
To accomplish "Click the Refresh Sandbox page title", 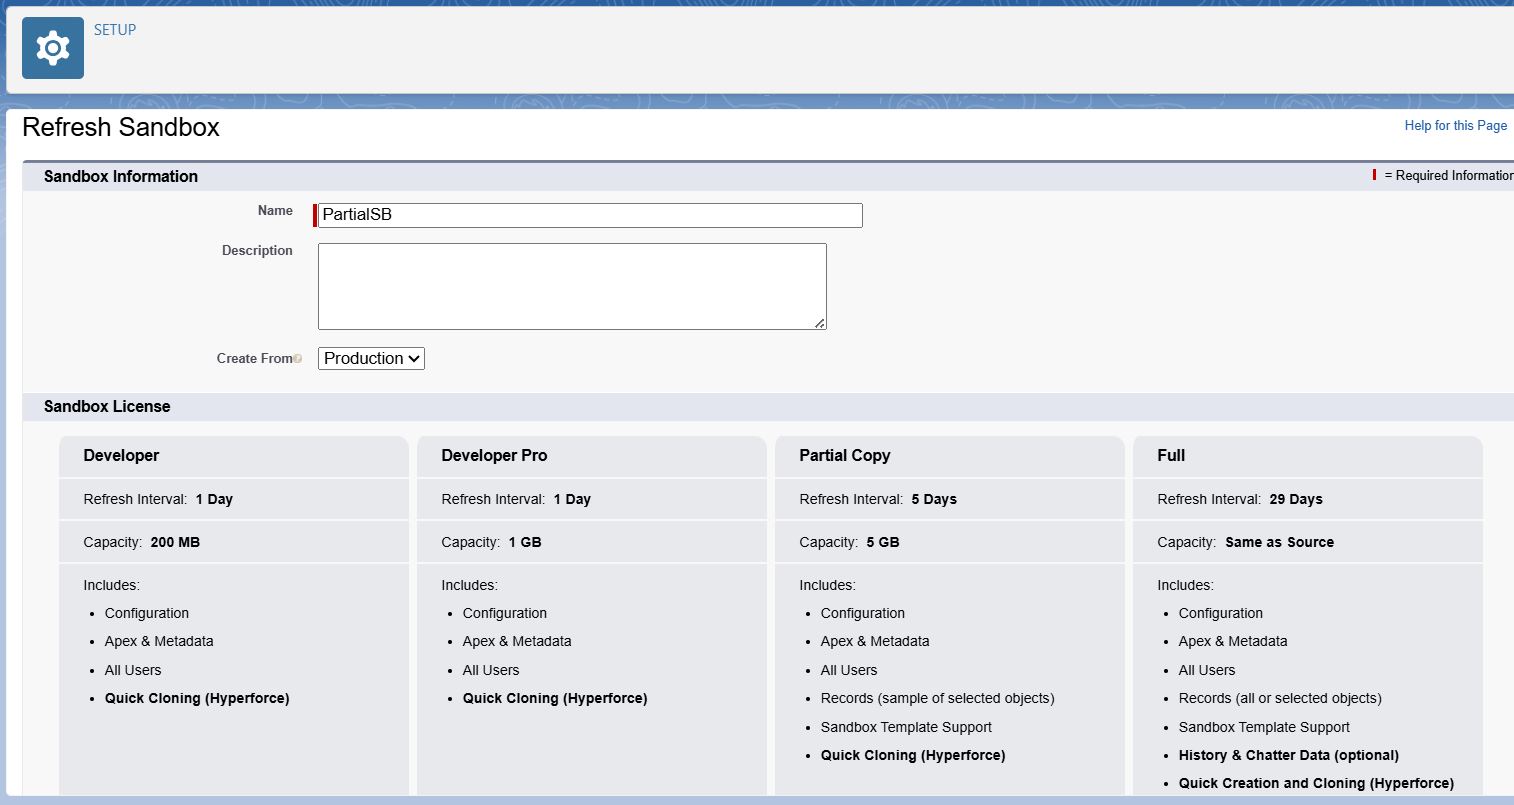I will click(121, 127).
